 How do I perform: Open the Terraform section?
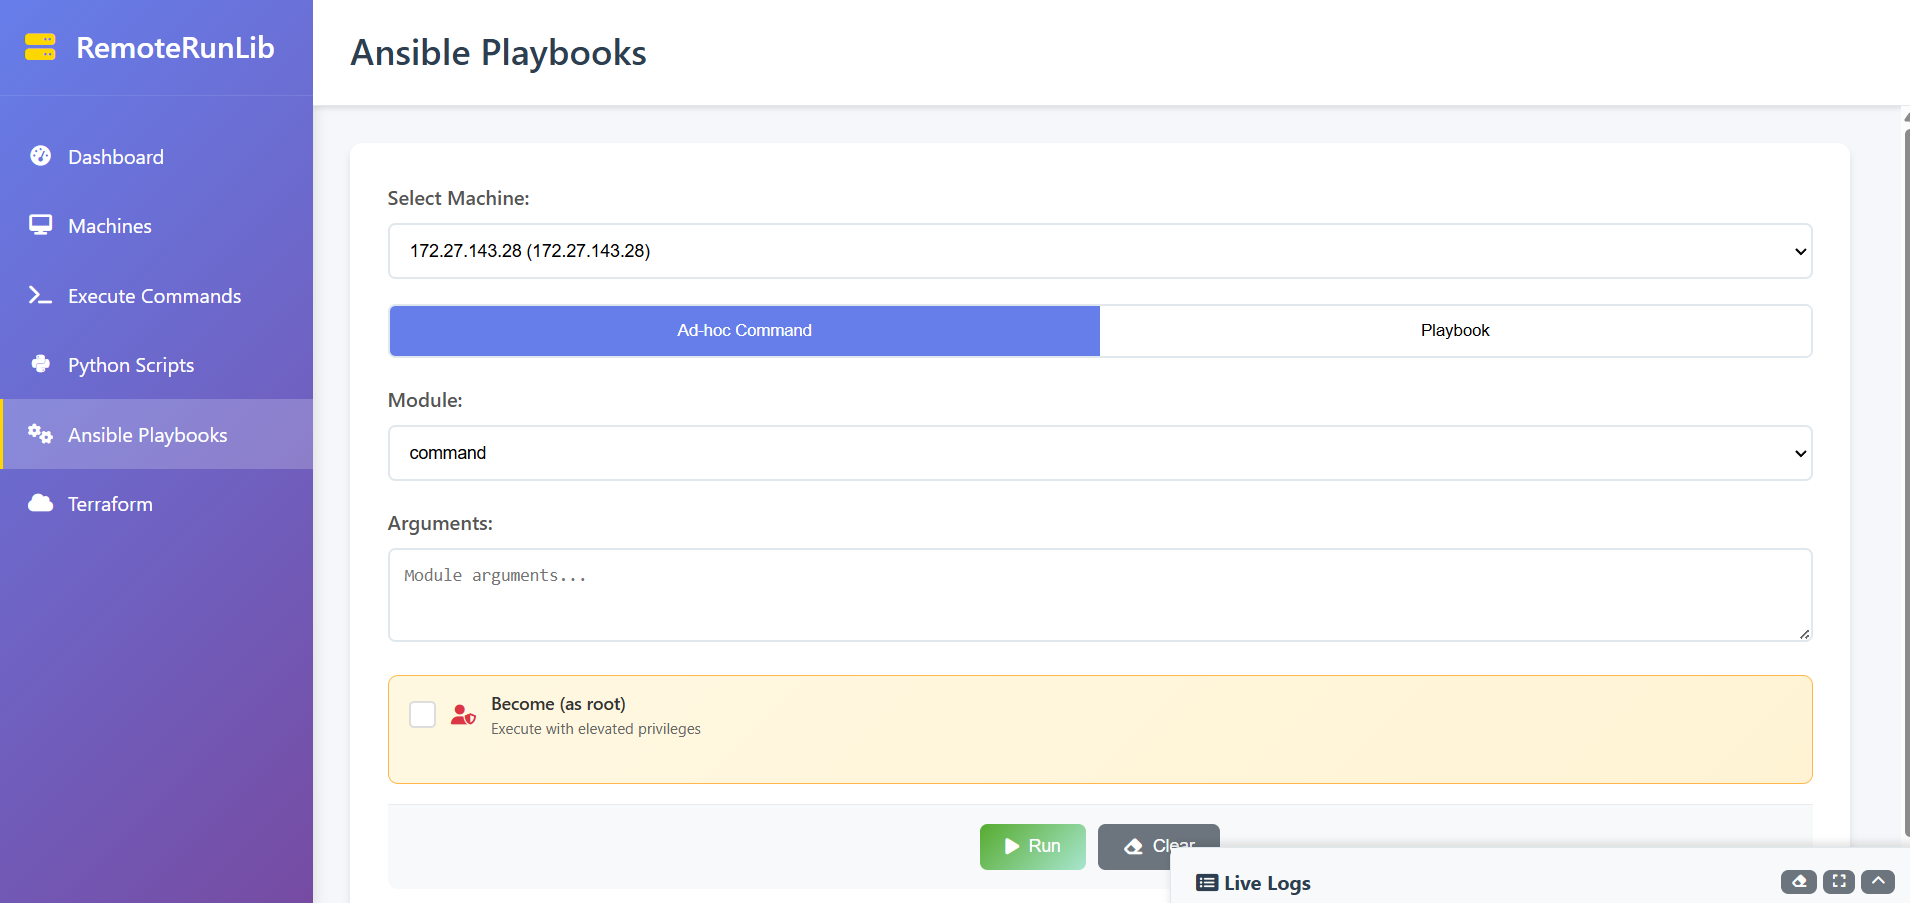click(156, 504)
